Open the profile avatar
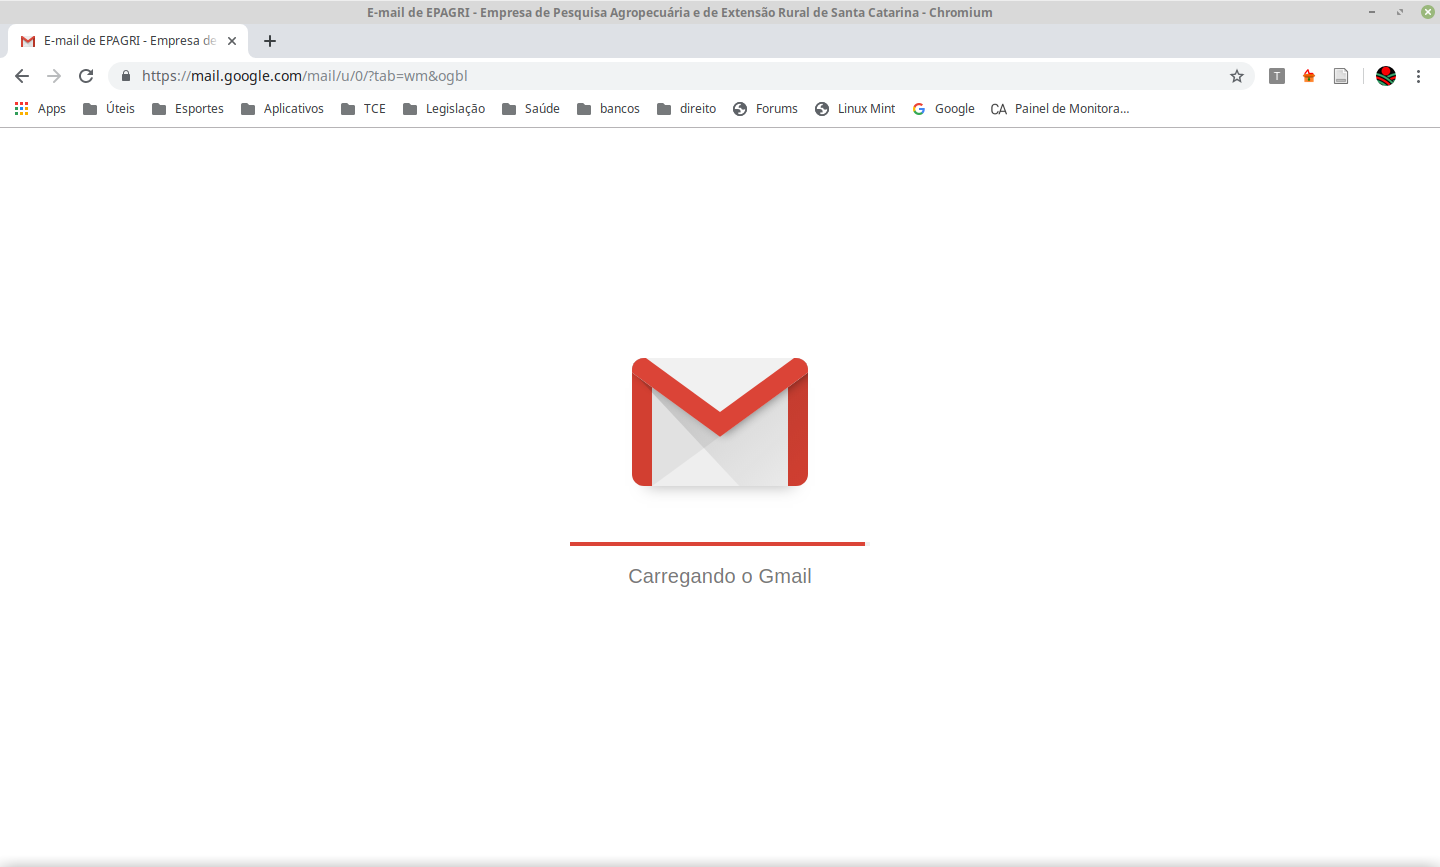Screen dimensions: 1440x867 pos(1386,76)
